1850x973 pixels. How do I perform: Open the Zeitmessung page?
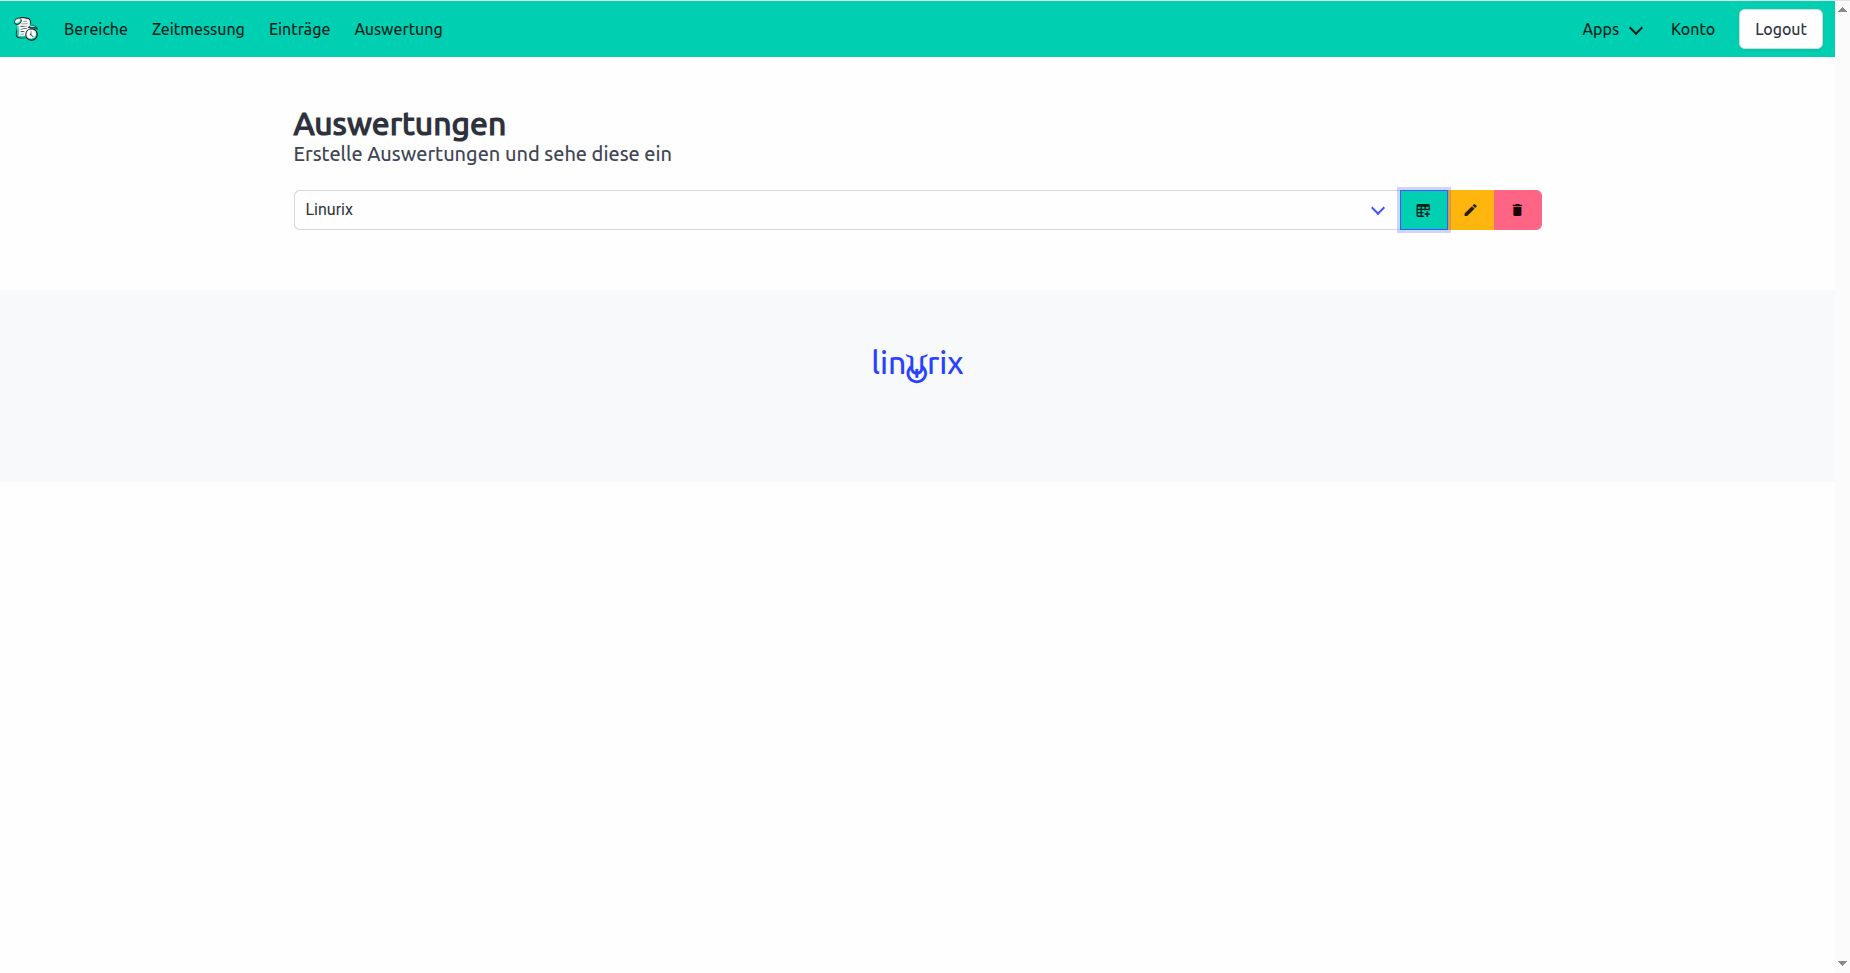[198, 29]
